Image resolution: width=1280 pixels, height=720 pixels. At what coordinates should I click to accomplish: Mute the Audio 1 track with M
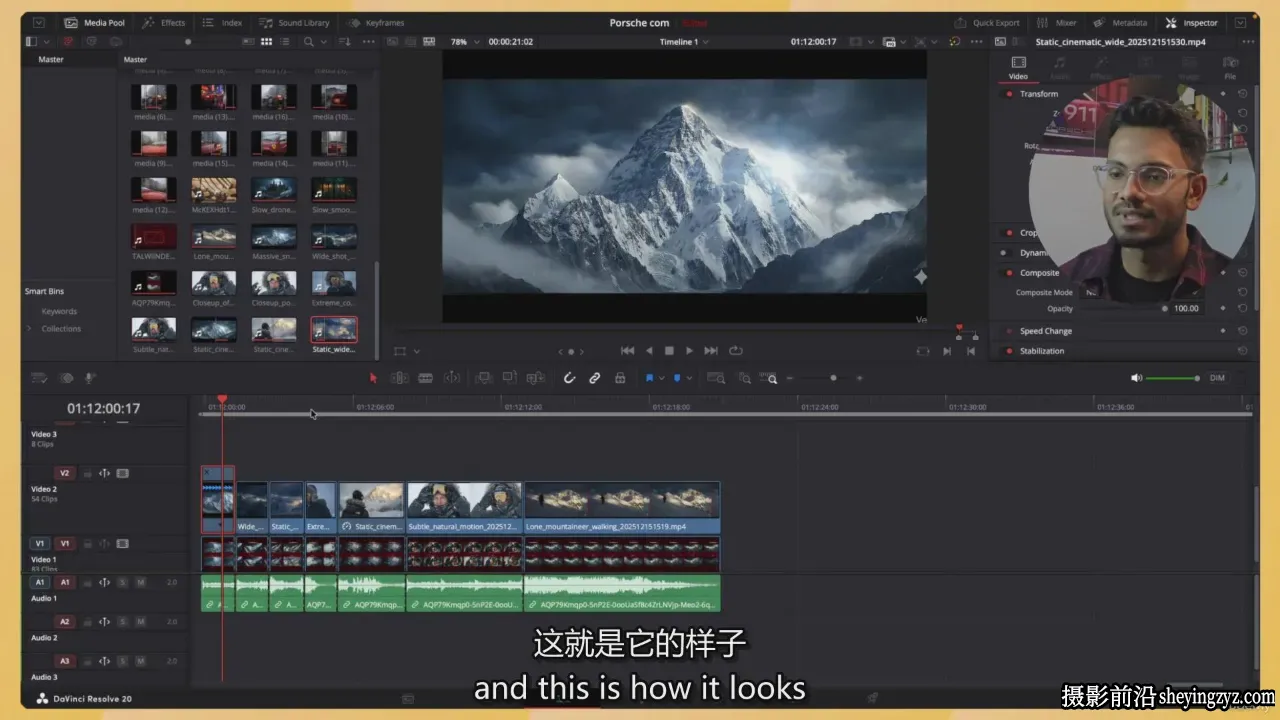point(140,582)
